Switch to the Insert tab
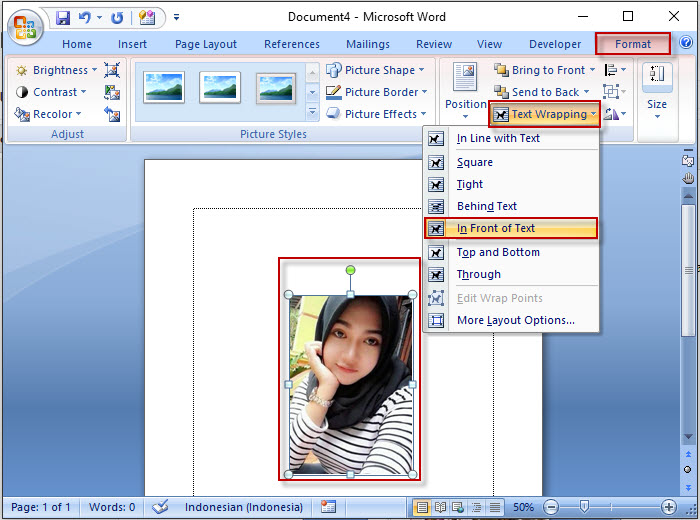The image size is (700, 520). coord(132,44)
